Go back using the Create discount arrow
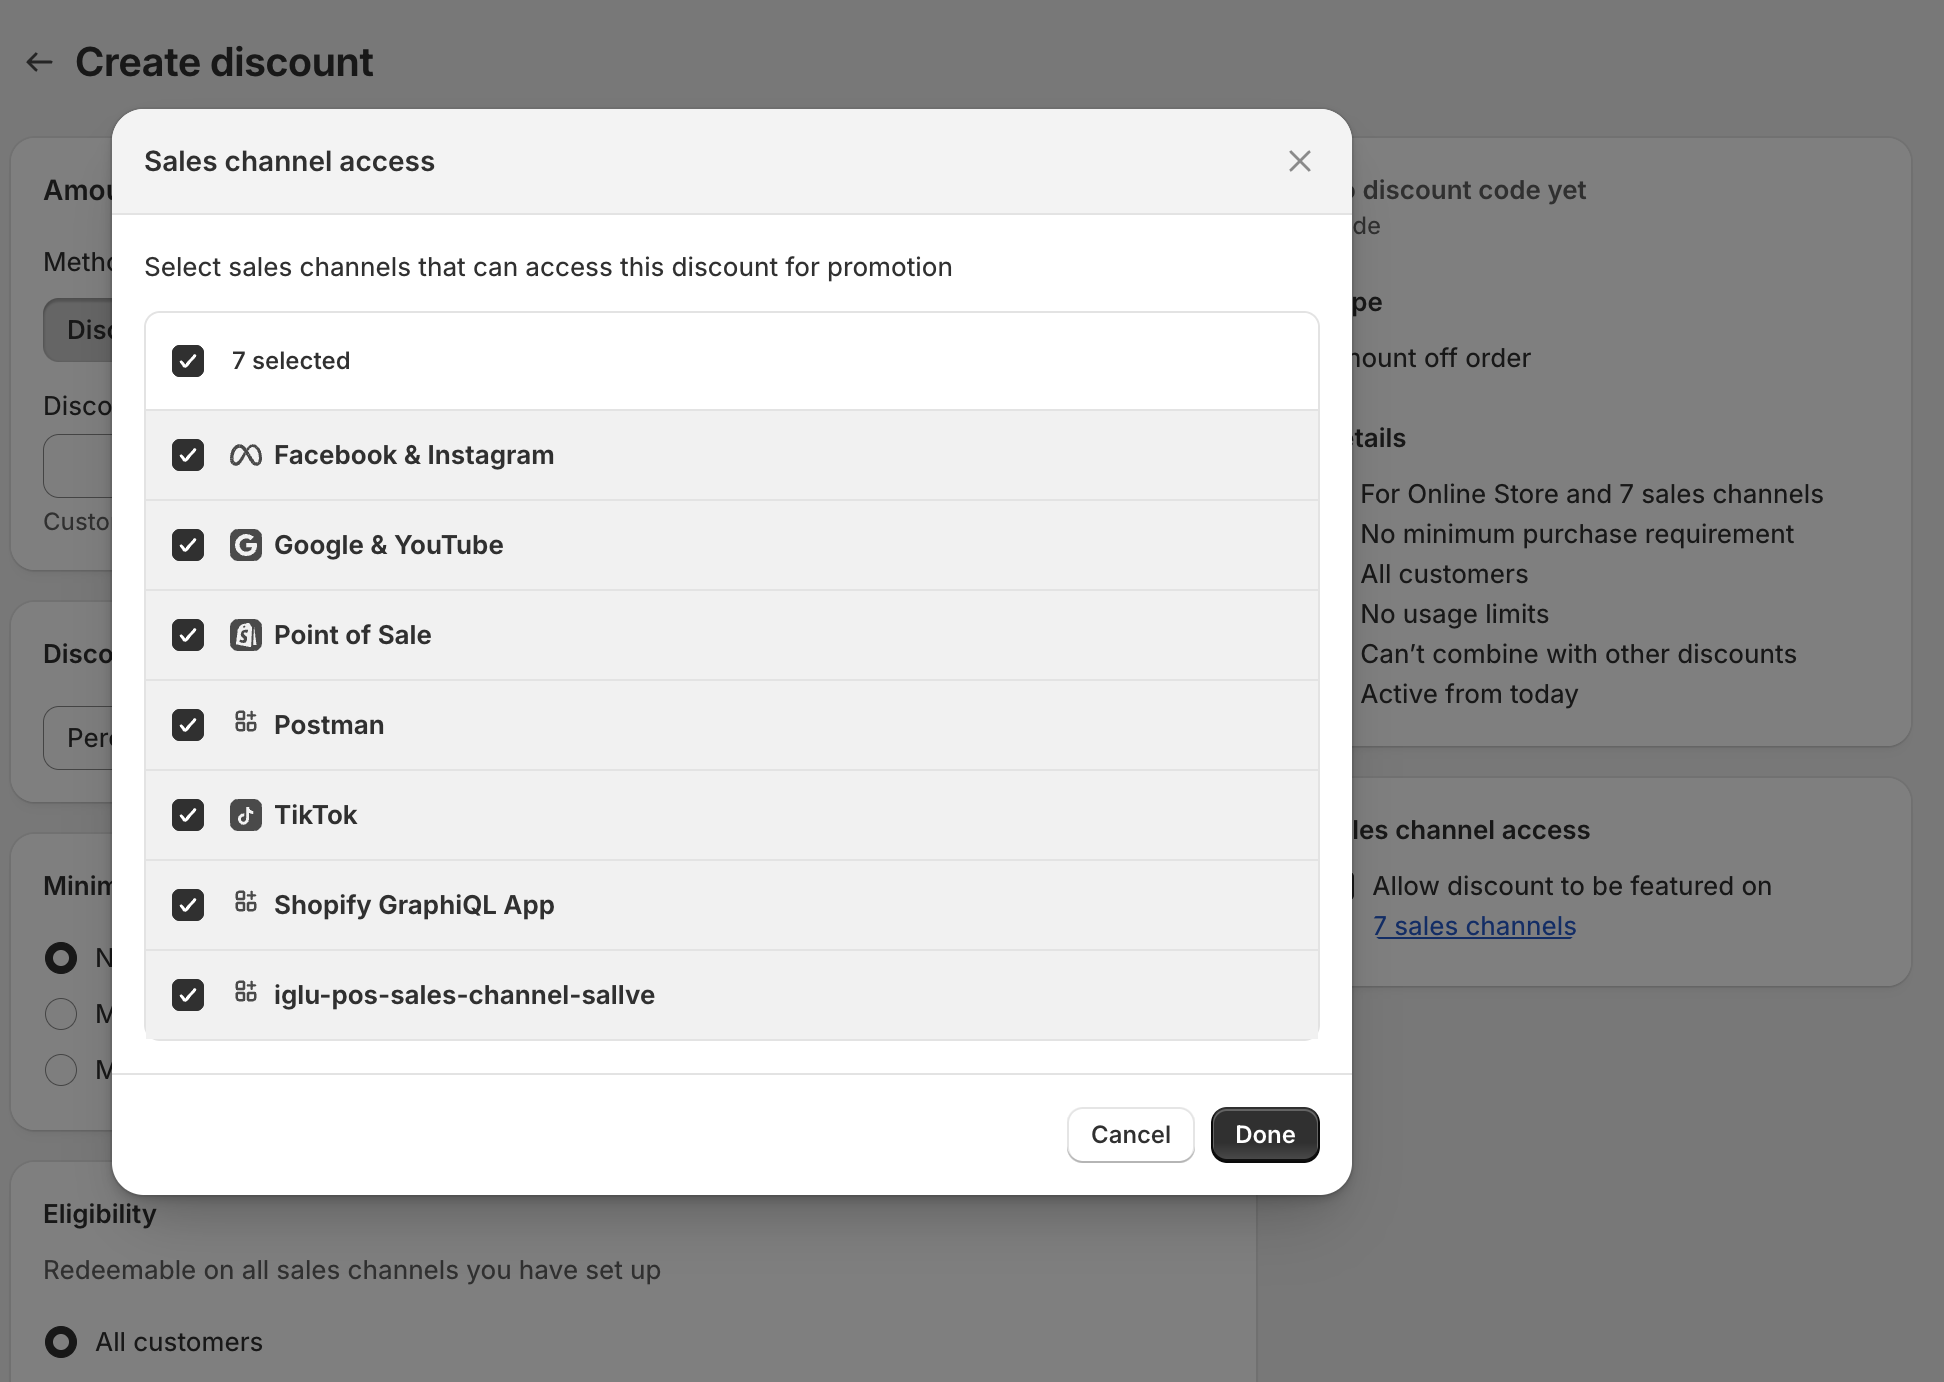Viewport: 1944px width, 1382px height. [x=39, y=62]
